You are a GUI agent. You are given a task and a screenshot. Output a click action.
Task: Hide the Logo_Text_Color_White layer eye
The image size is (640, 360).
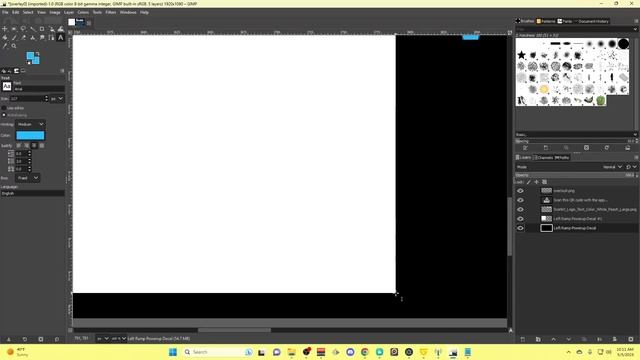click(520, 209)
